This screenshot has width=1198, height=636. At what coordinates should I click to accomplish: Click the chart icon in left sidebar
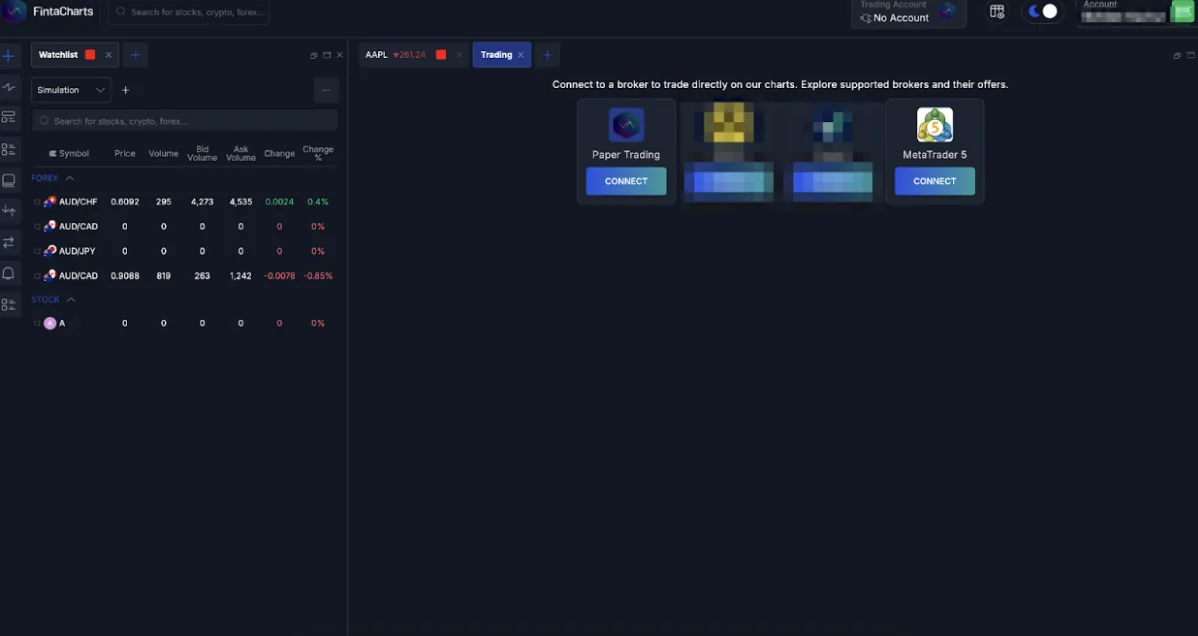tap(9, 87)
